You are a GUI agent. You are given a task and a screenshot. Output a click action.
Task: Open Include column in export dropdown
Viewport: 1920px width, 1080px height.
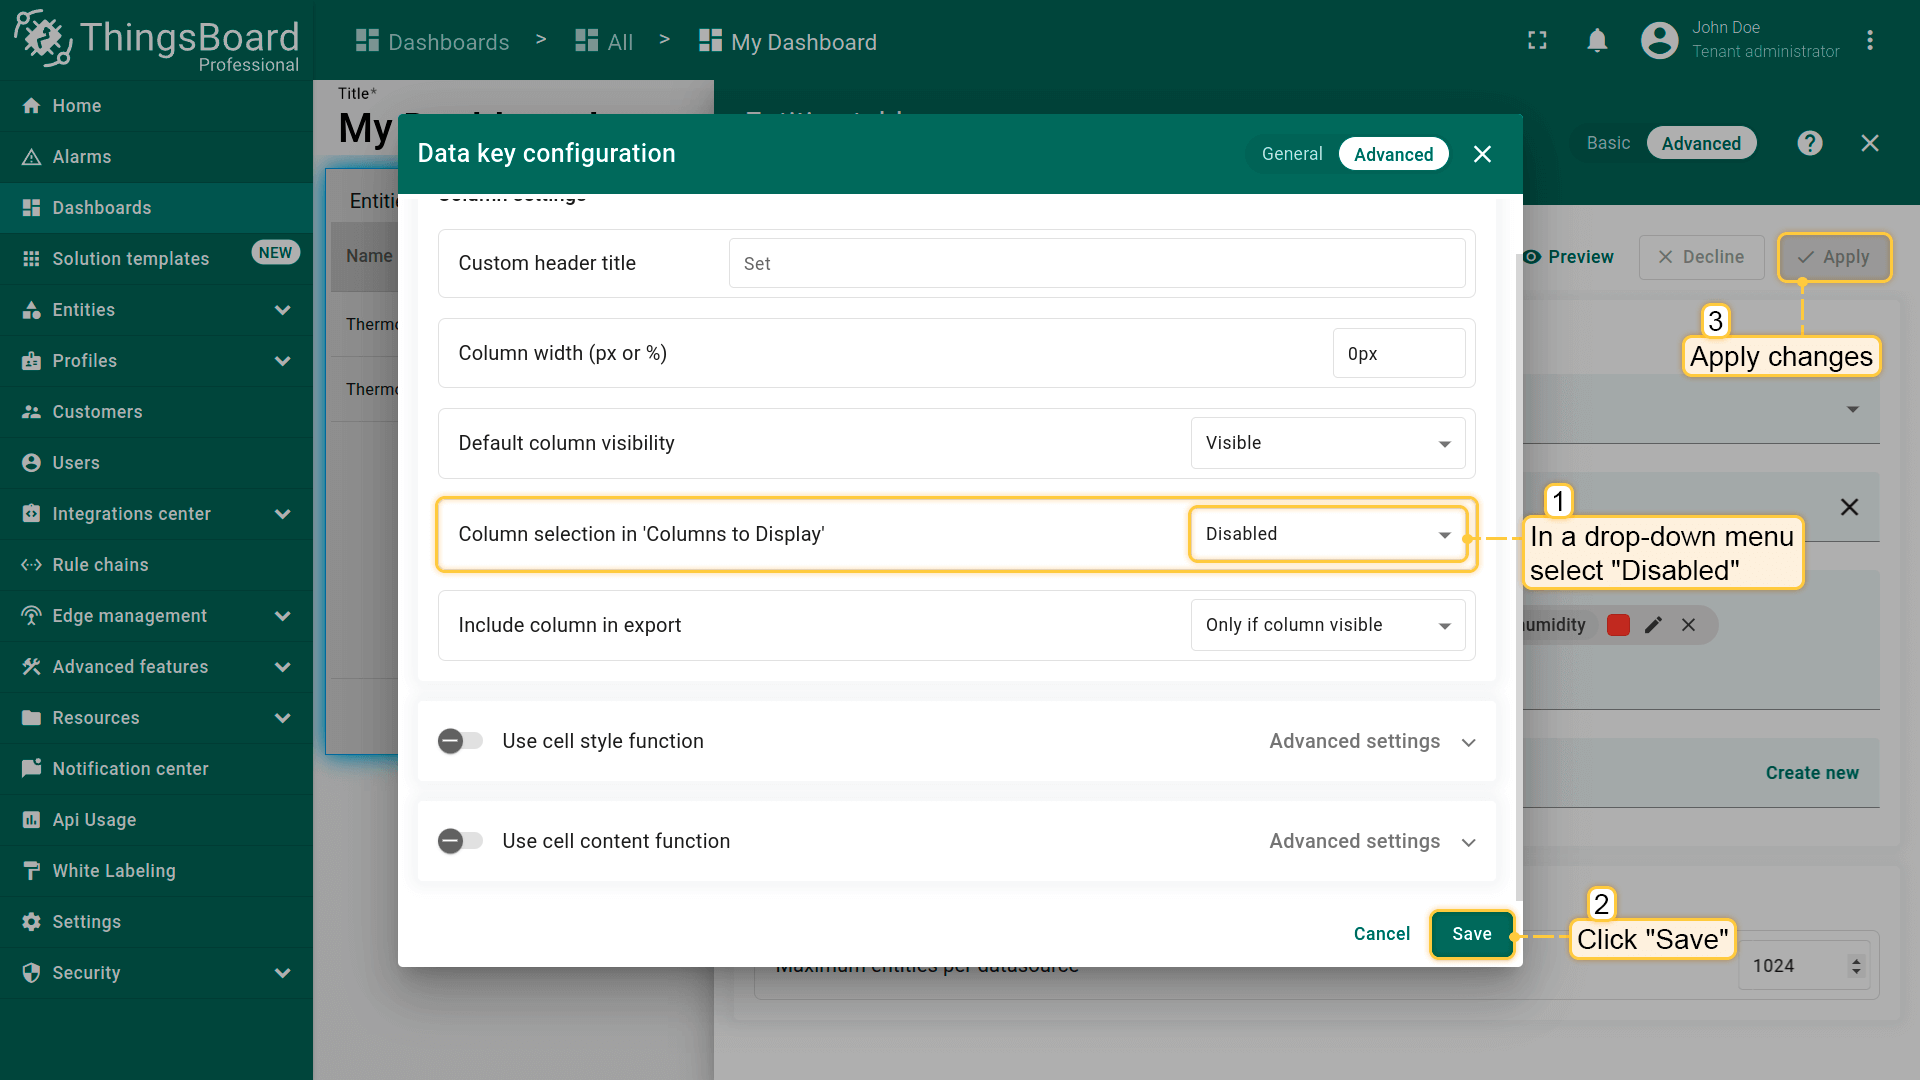1327,625
